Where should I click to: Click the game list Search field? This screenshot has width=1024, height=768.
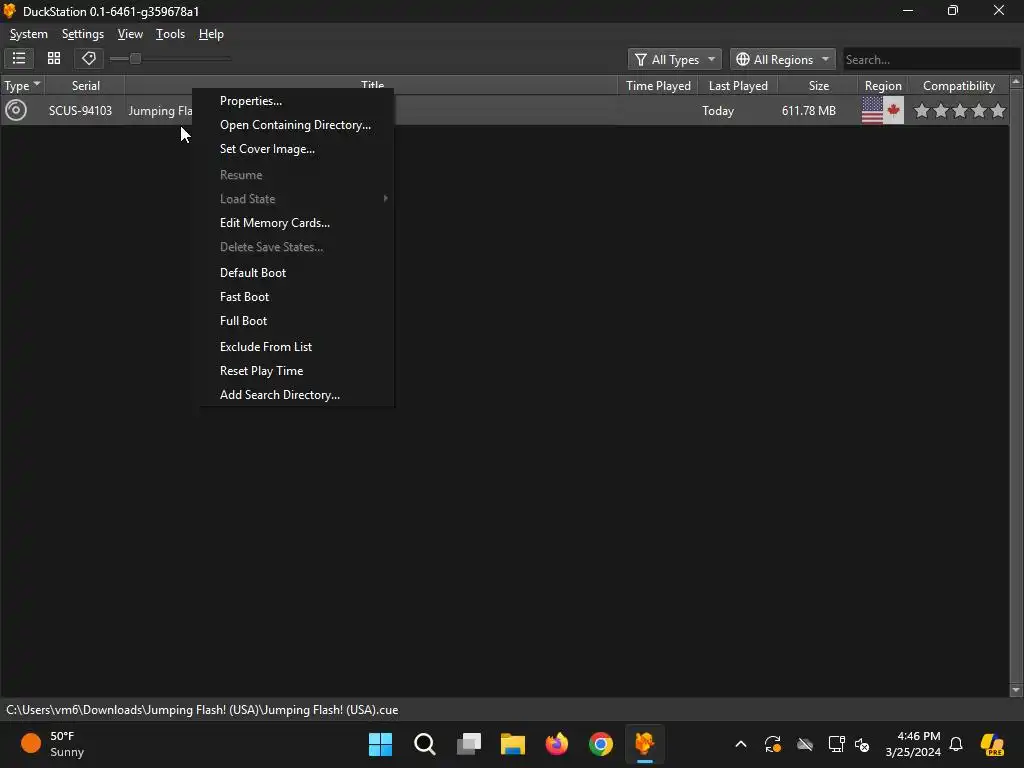(x=931, y=59)
